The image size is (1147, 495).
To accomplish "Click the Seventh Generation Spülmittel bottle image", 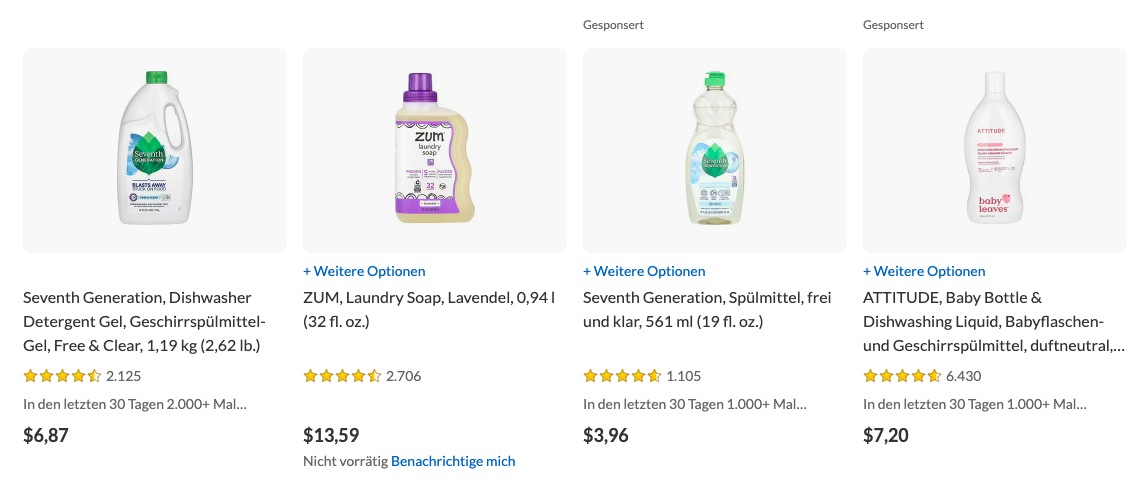I will [x=714, y=150].
